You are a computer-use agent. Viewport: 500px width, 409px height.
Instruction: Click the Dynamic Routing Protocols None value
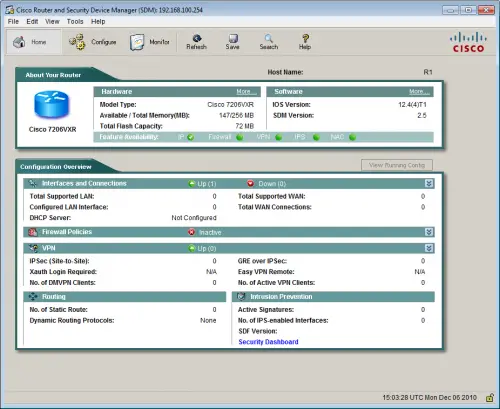tap(208, 320)
